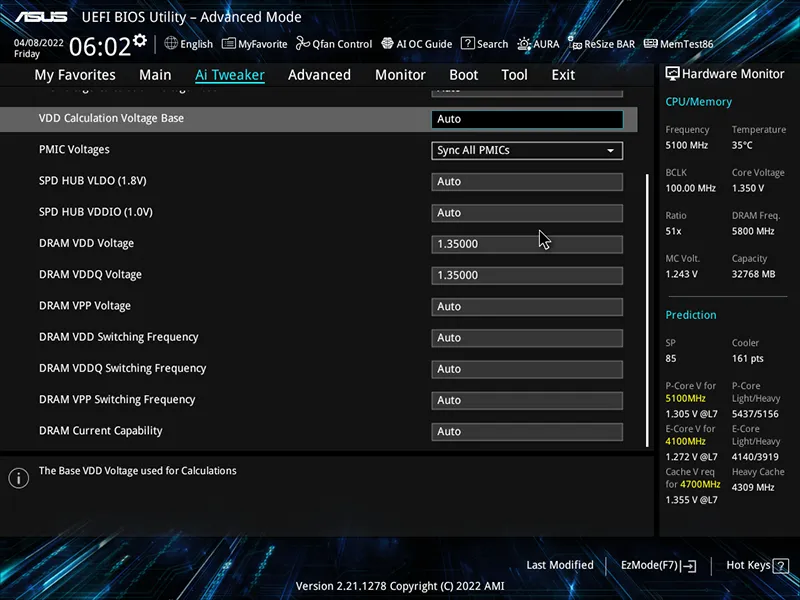Screen dimensions: 800x600
Task: Select the DRAM VDD Voltage label
Action: pos(86,243)
